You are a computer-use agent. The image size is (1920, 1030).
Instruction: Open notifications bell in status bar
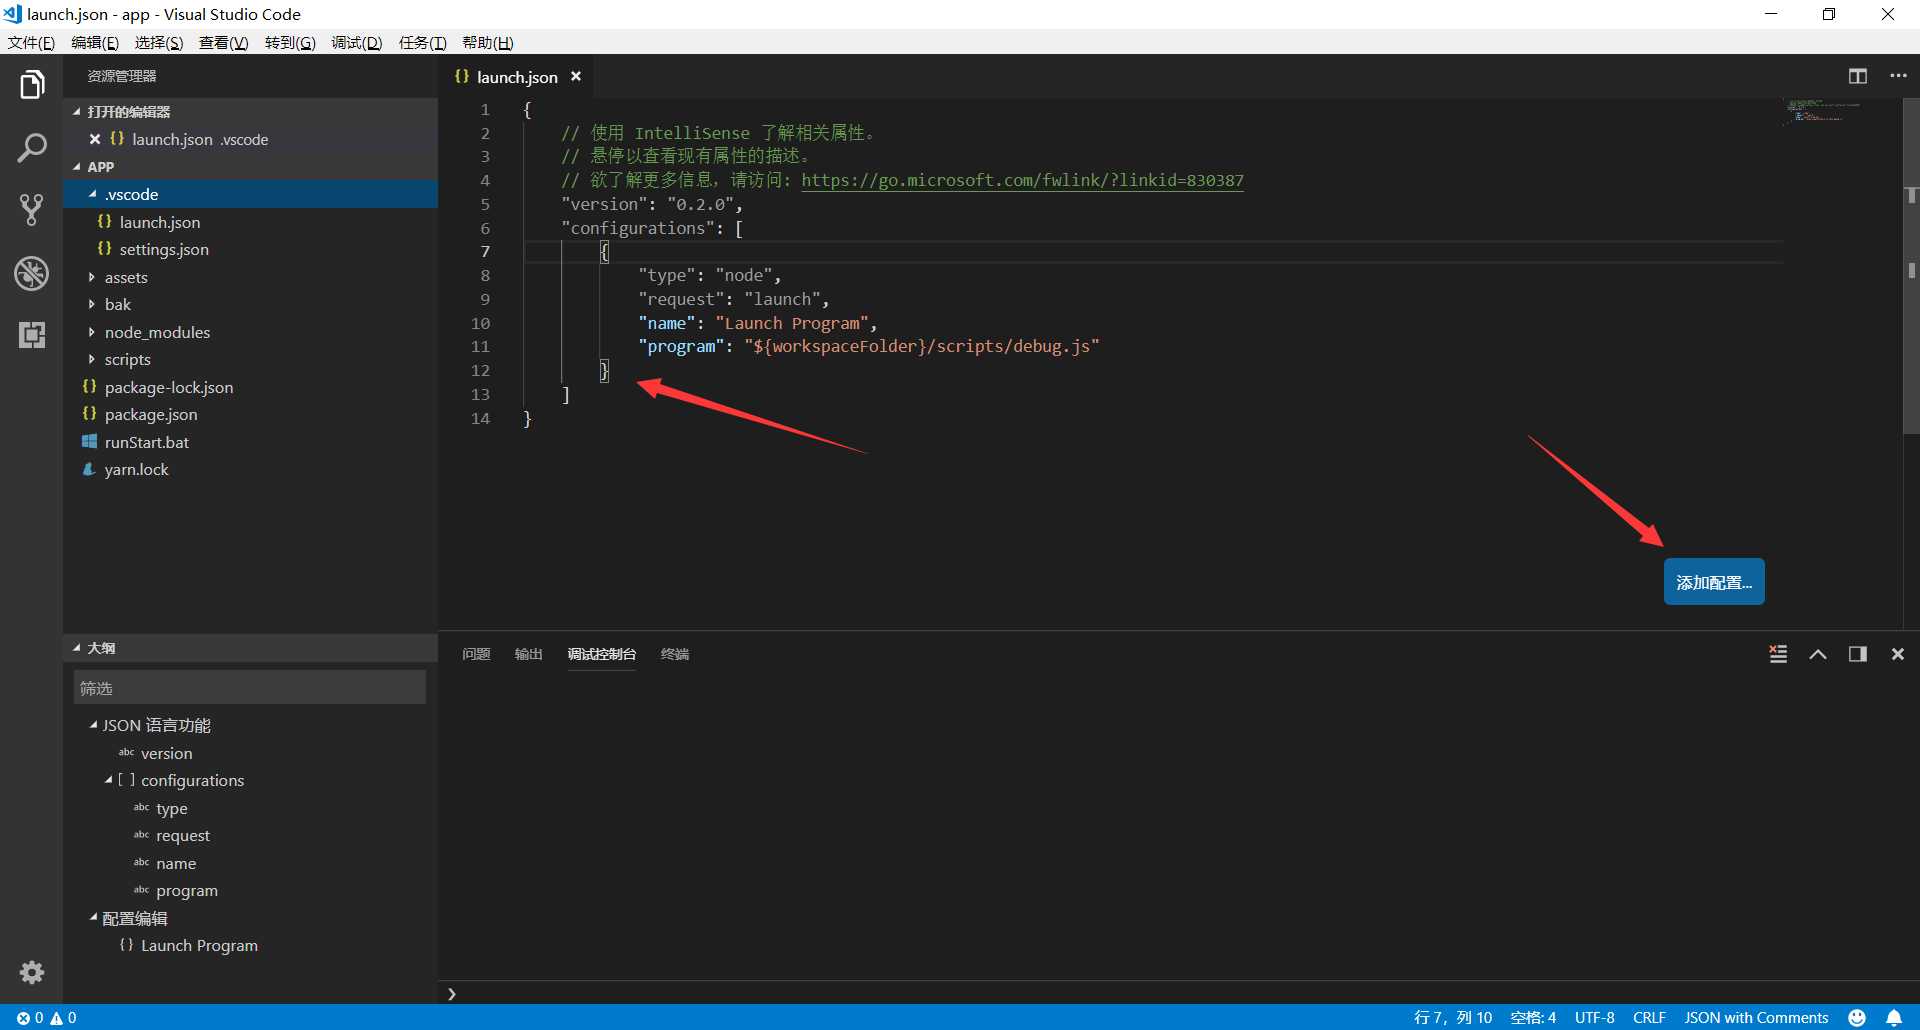(x=1894, y=1017)
